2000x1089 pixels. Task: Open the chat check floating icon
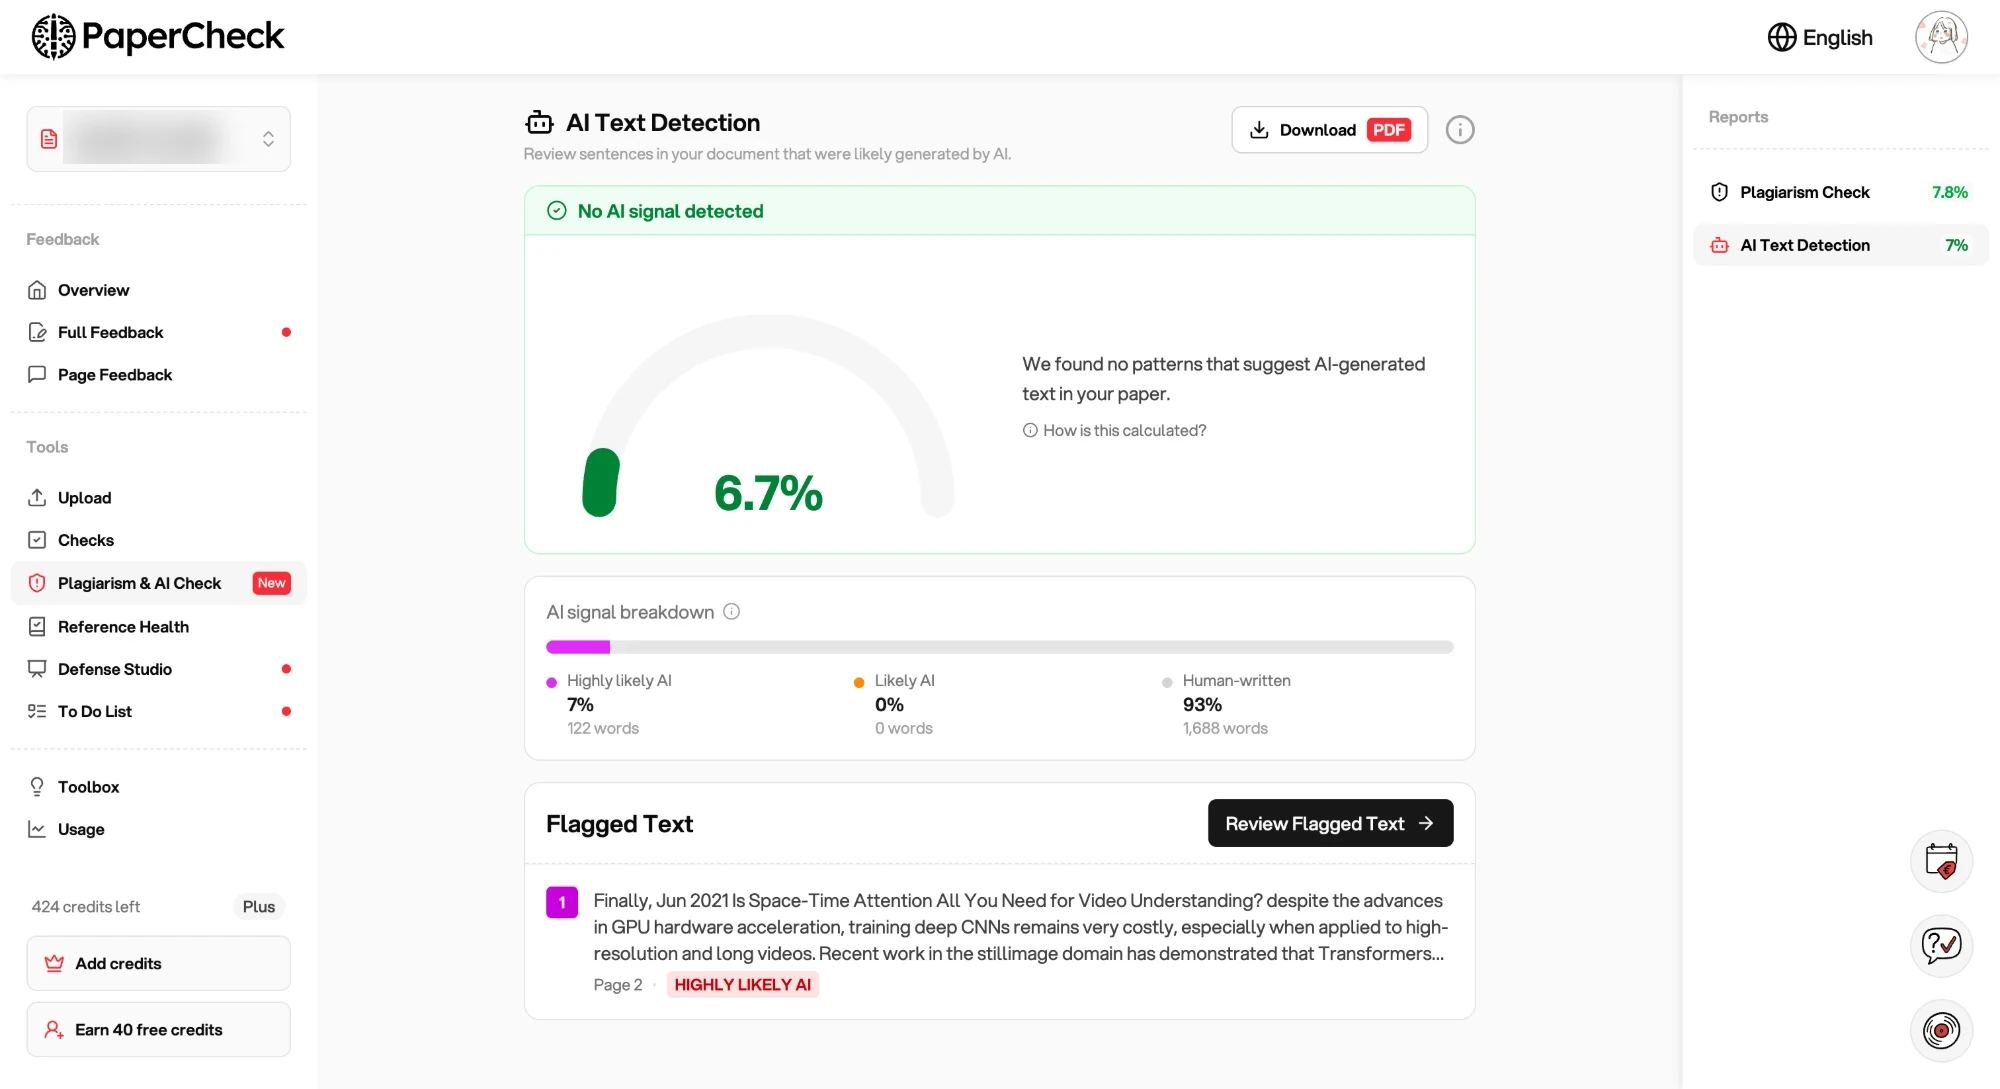point(1941,945)
